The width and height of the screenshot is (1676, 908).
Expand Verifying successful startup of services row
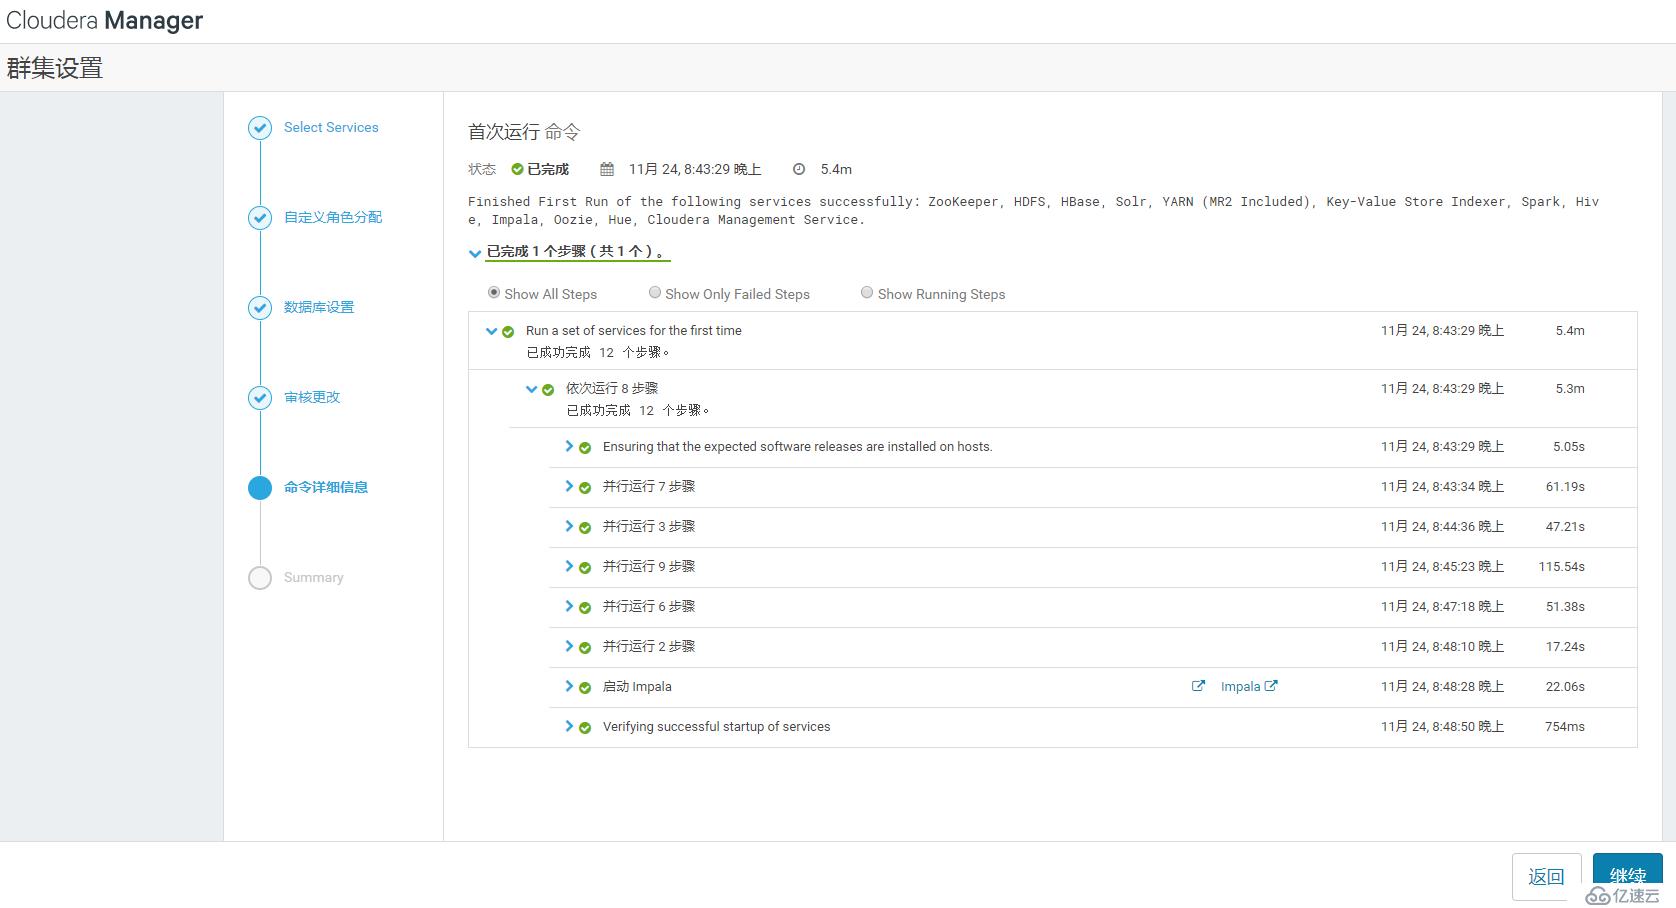(569, 726)
